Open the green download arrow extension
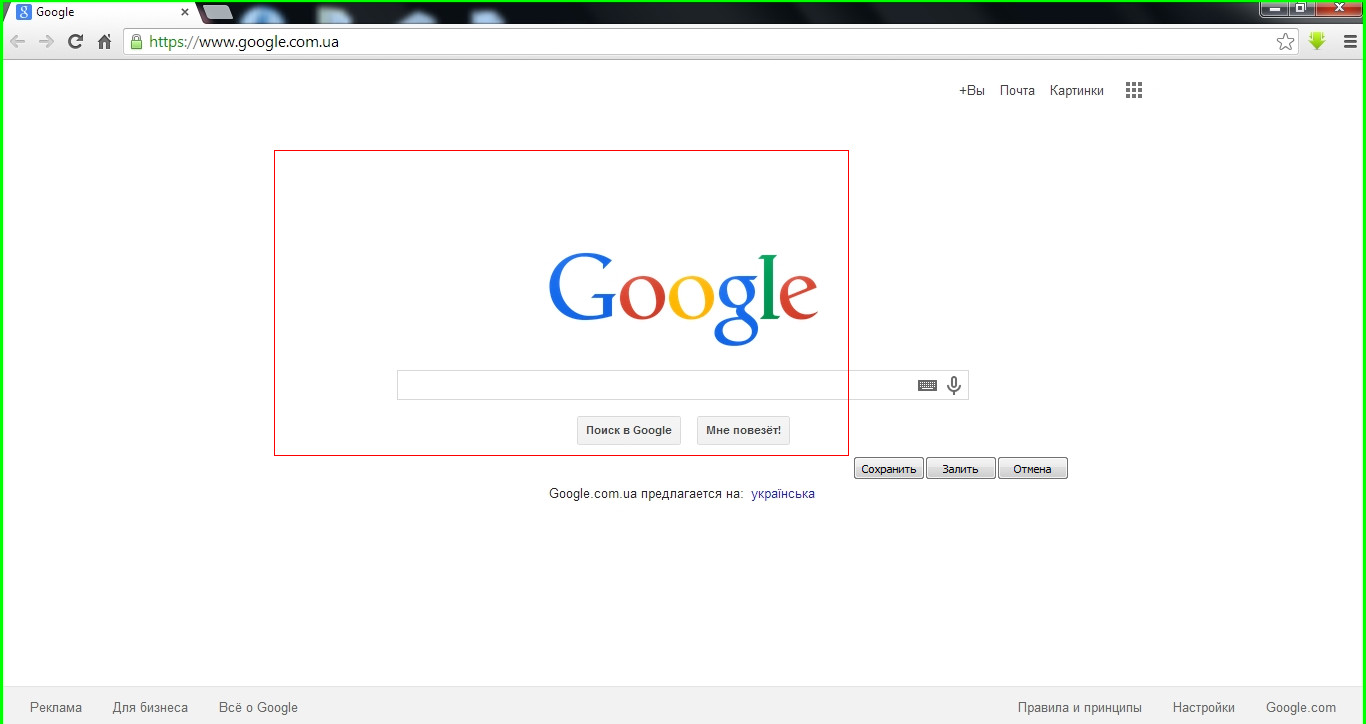This screenshot has width=1366, height=724. click(x=1317, y=41)
